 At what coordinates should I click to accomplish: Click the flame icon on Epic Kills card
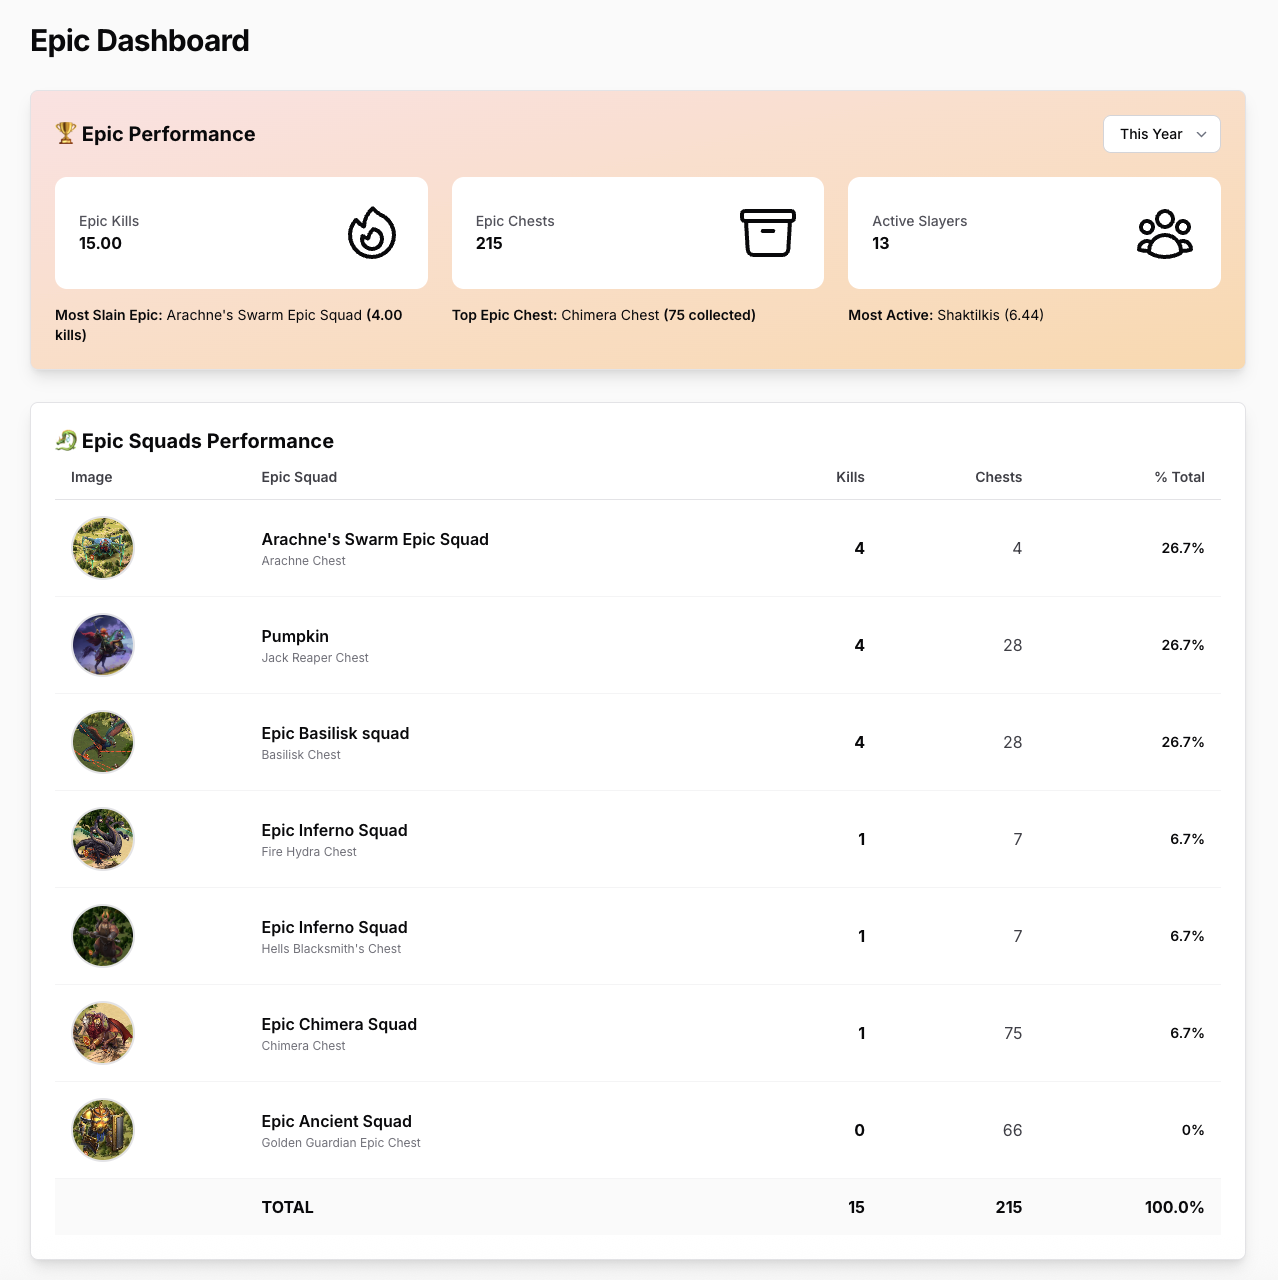coord(371,233)
